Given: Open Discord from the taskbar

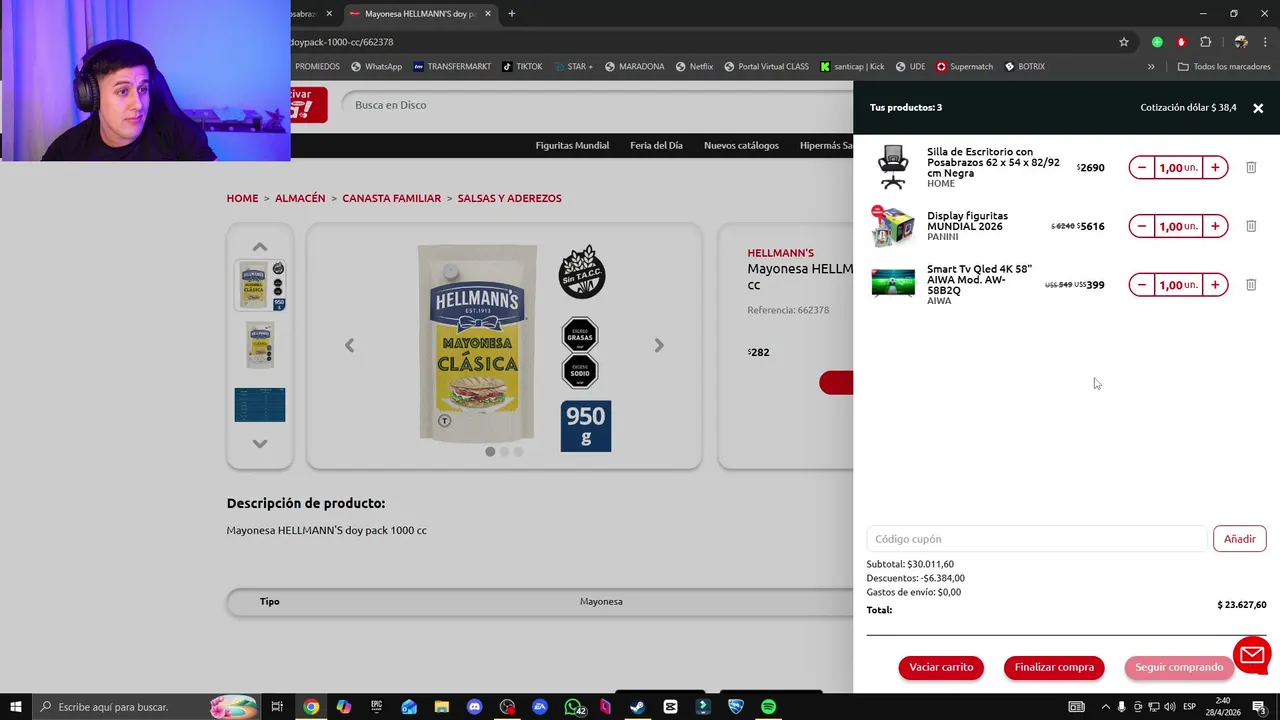Looking at the screenshot, I should pyautogui.click(x=474, y=707).
